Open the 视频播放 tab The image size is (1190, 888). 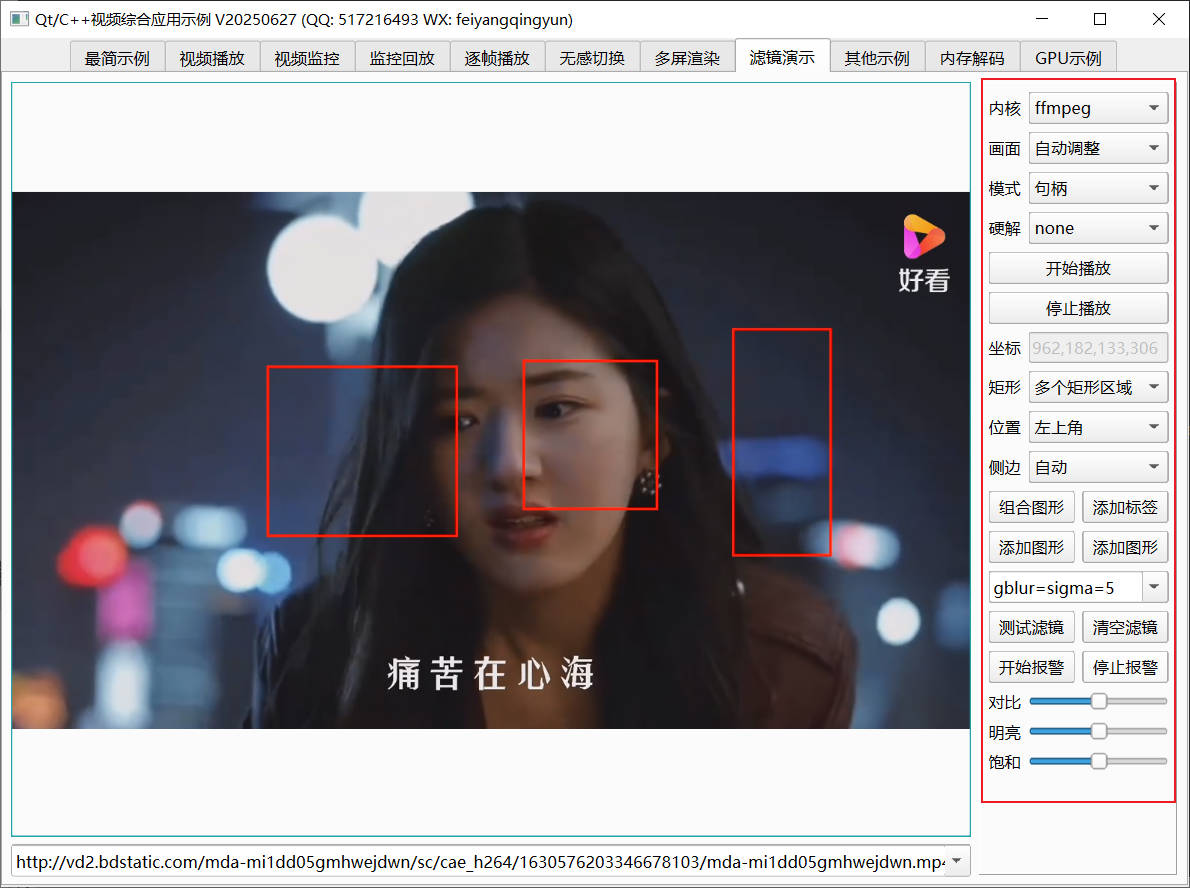click(x=212, y=58)
